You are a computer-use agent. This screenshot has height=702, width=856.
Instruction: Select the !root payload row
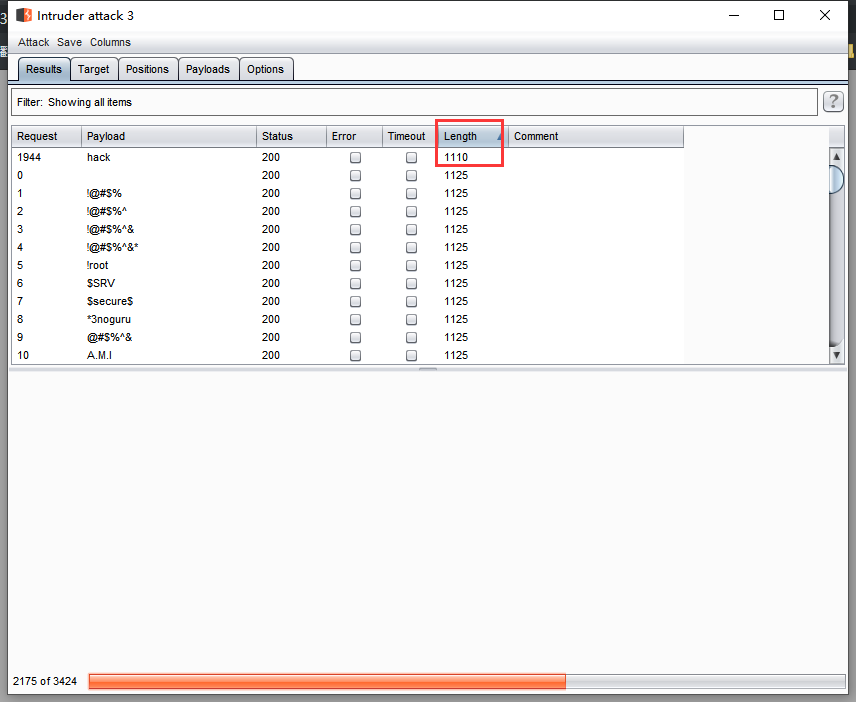pos(347,265)
